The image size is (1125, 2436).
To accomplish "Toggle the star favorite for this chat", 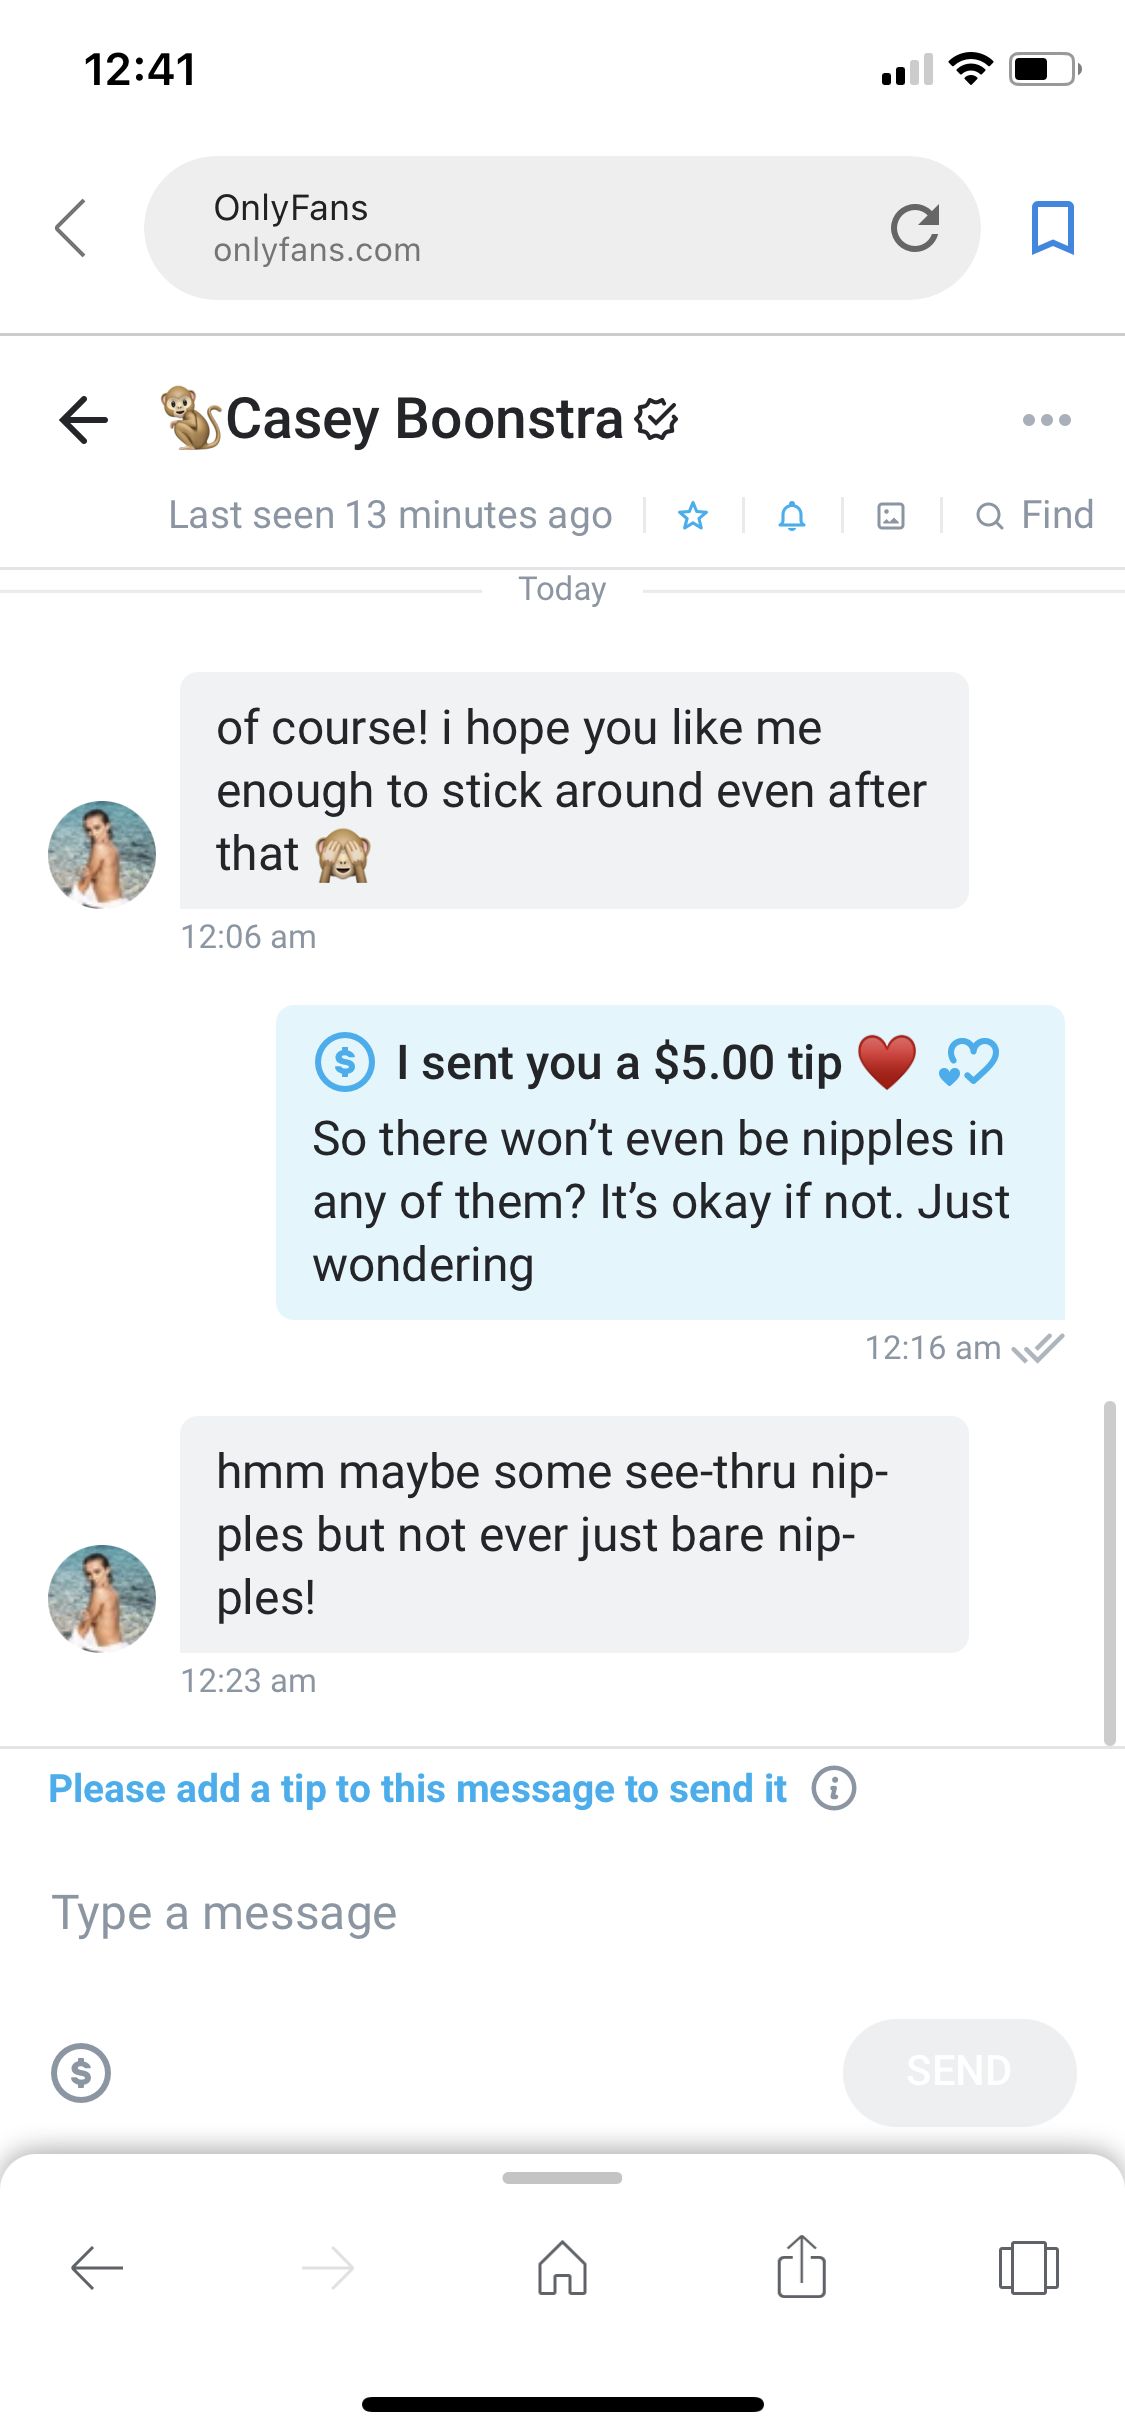I will click(693, 516).
